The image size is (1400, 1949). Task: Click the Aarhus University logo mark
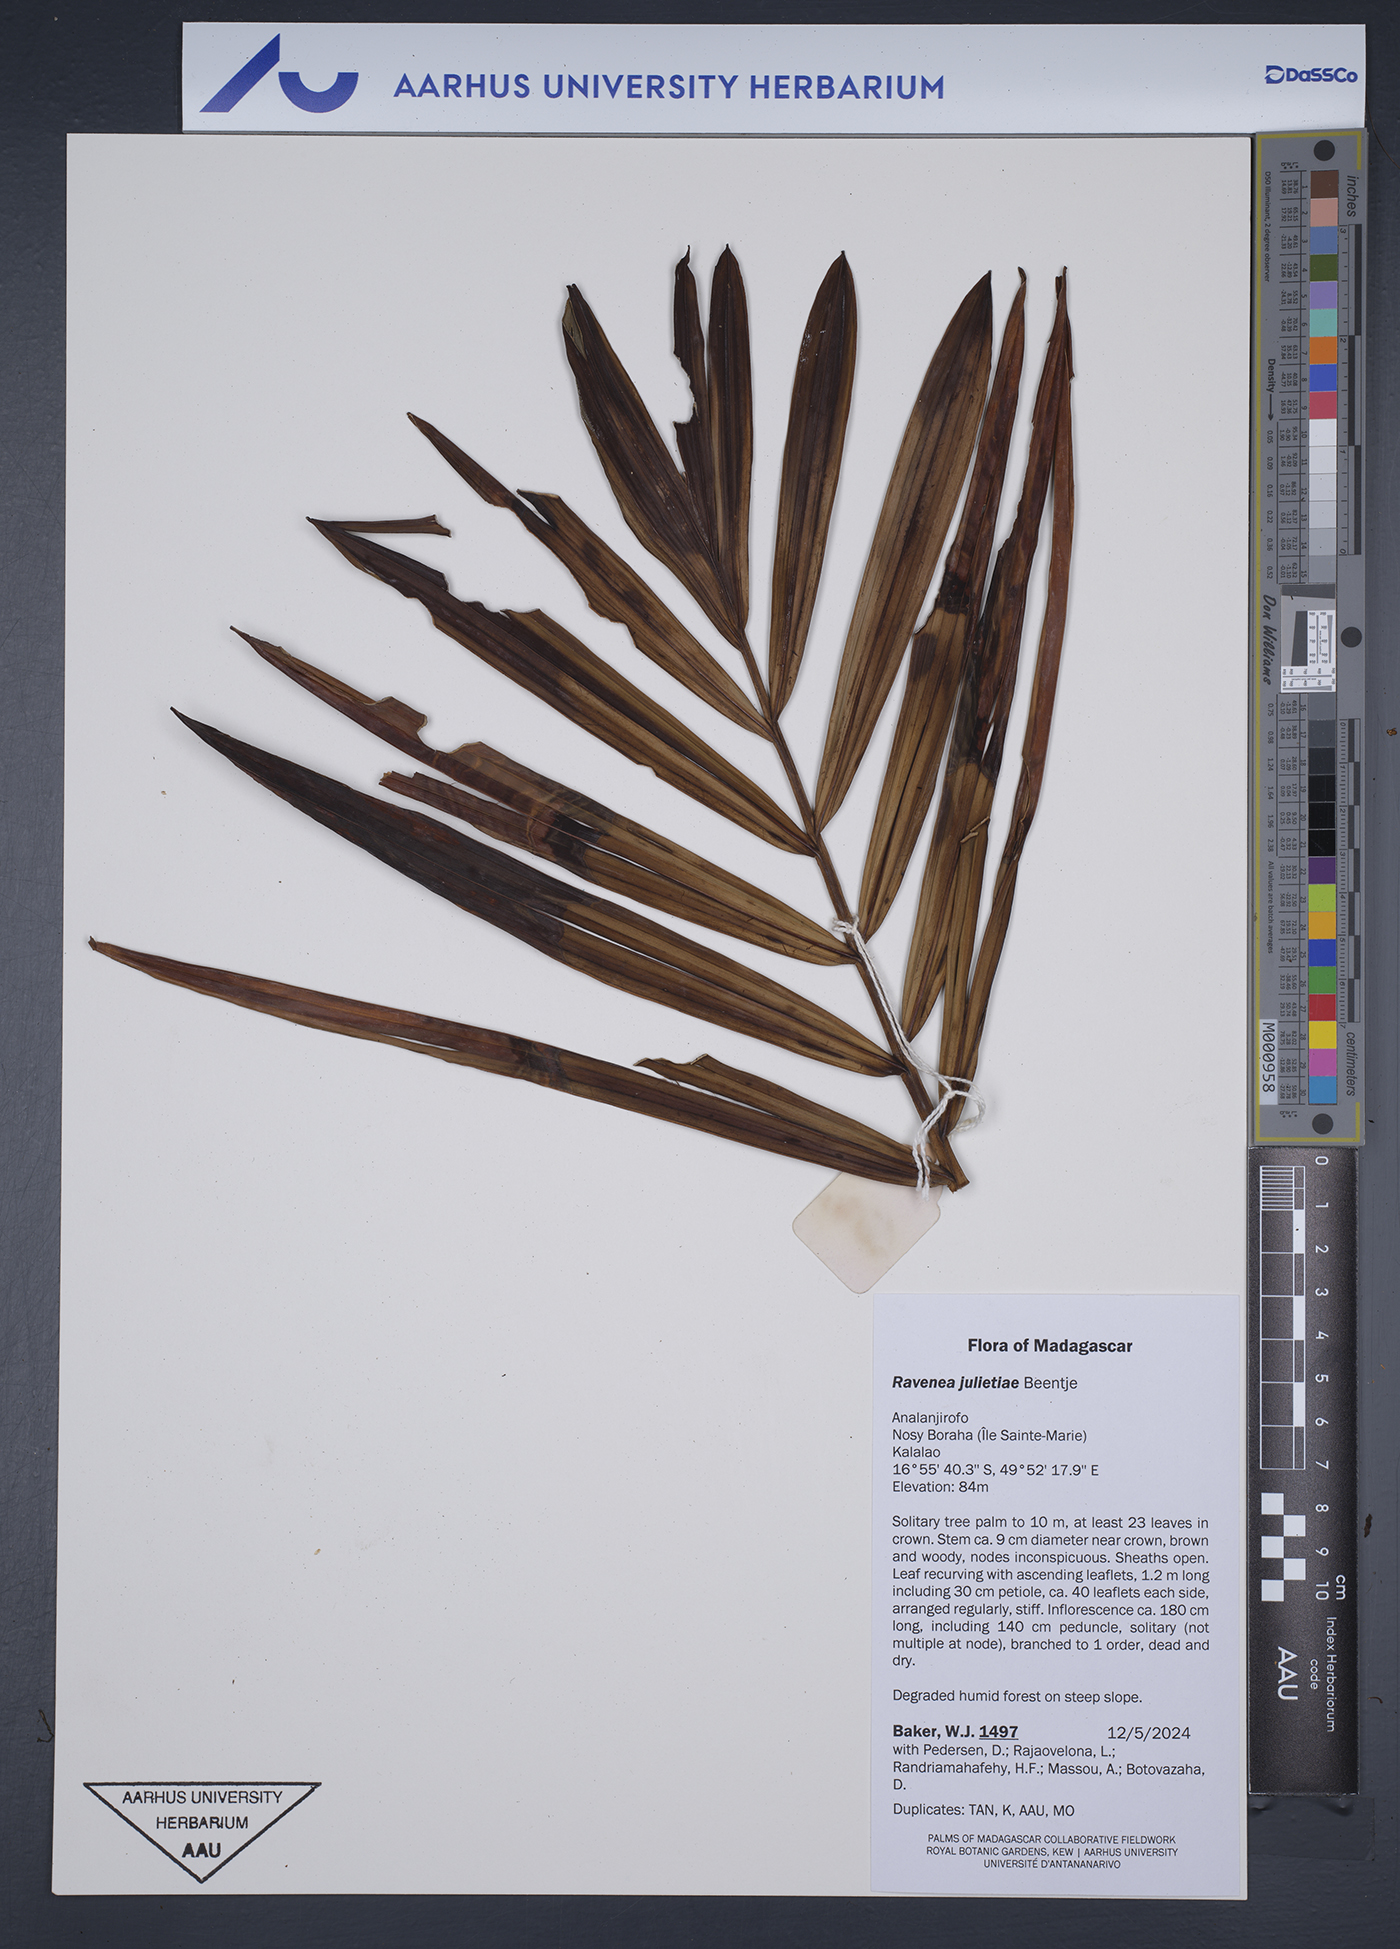(x=279, y=76)
